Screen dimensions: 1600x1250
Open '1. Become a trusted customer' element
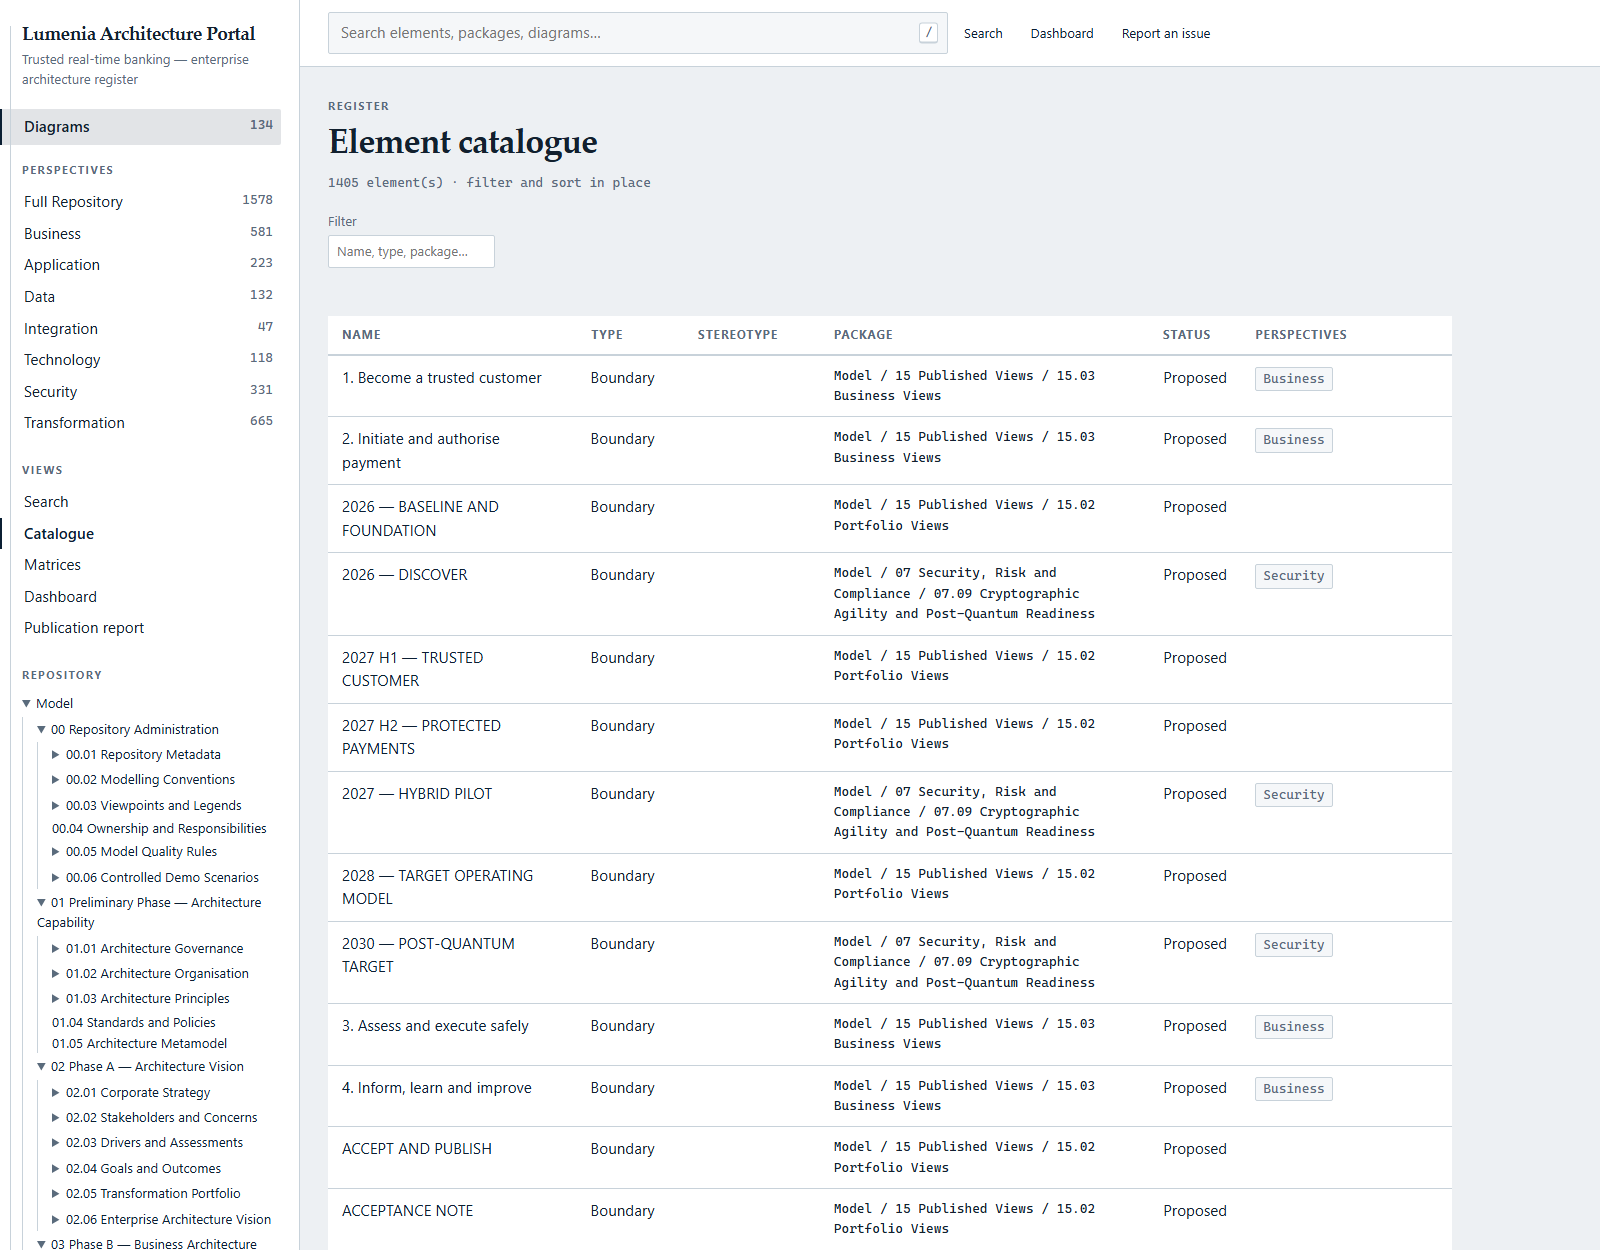tap(442, 378)
